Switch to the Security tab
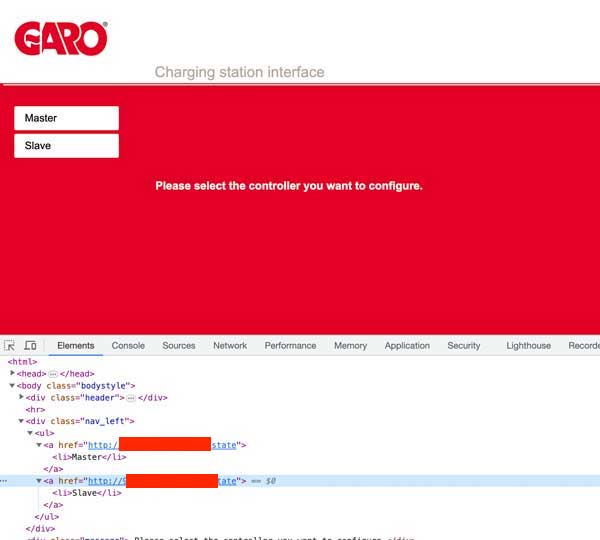 pos(464,346)
